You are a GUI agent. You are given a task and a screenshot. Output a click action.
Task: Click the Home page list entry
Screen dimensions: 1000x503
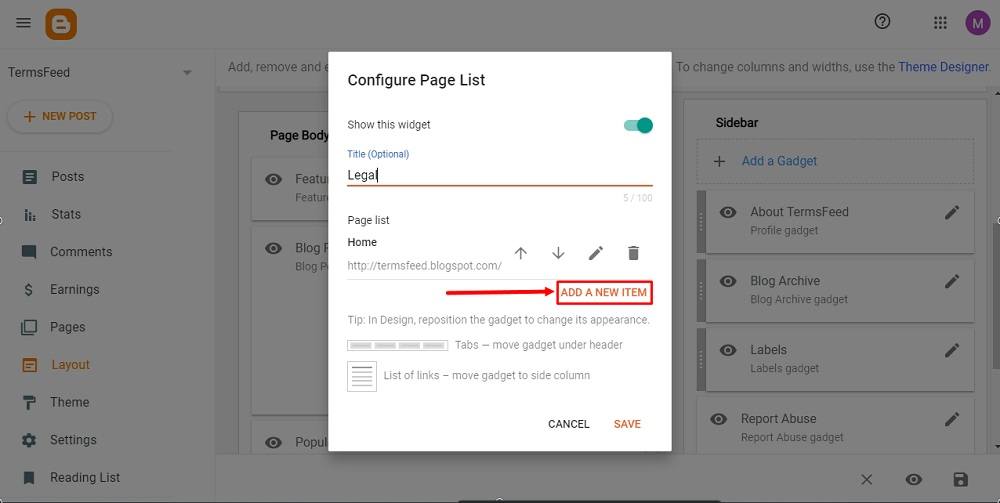click(x=362, y=242)
